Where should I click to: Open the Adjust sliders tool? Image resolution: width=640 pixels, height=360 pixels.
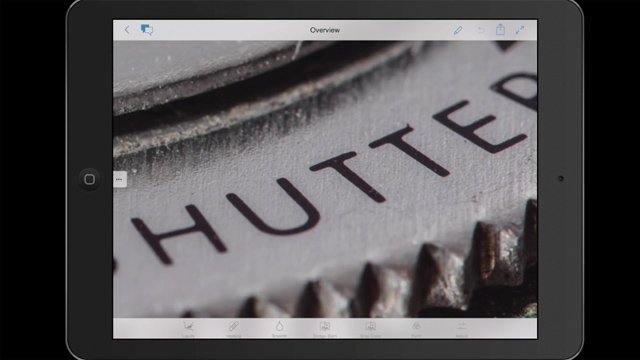click(462, 329)
